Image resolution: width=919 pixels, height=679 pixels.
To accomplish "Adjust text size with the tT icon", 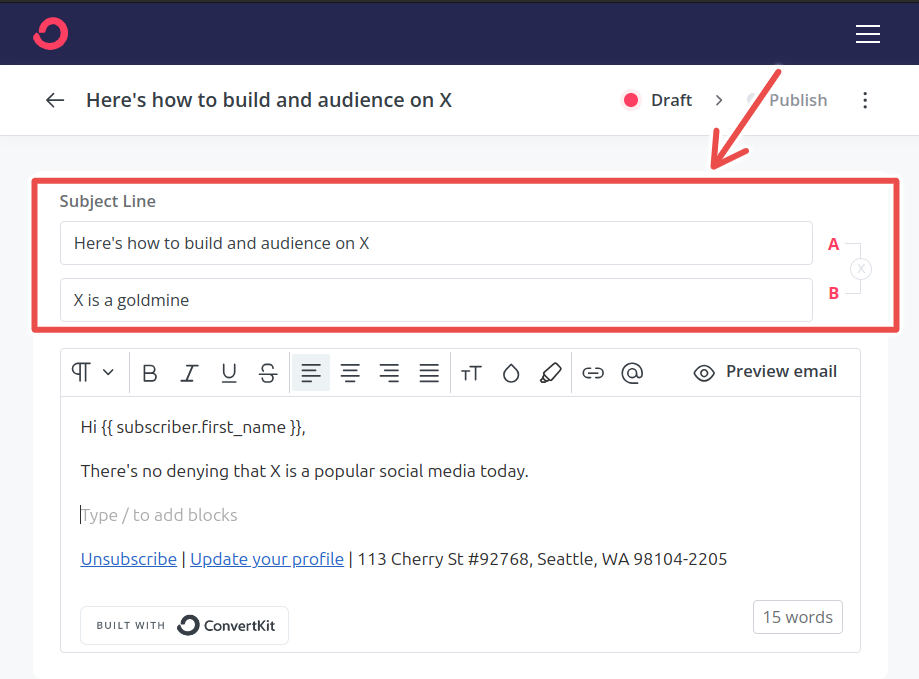I will 471,372.
